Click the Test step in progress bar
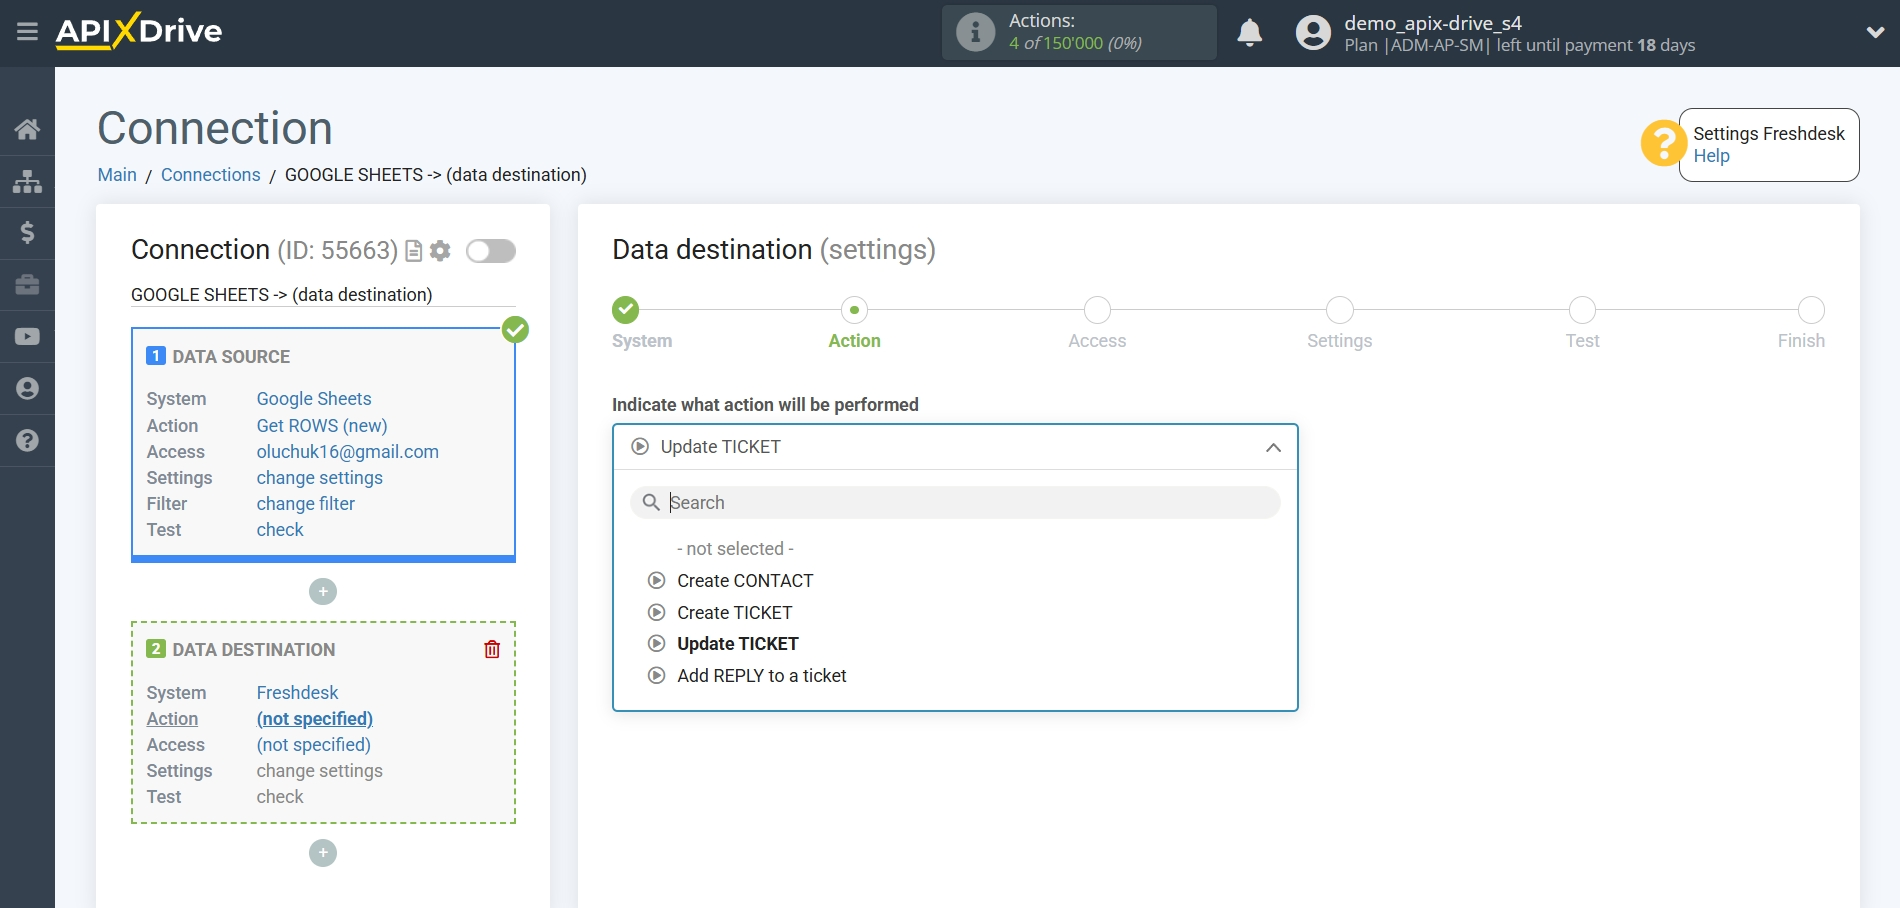Image resolution: width=1900 pixels, height=908 pixels. click(1582, 310)
